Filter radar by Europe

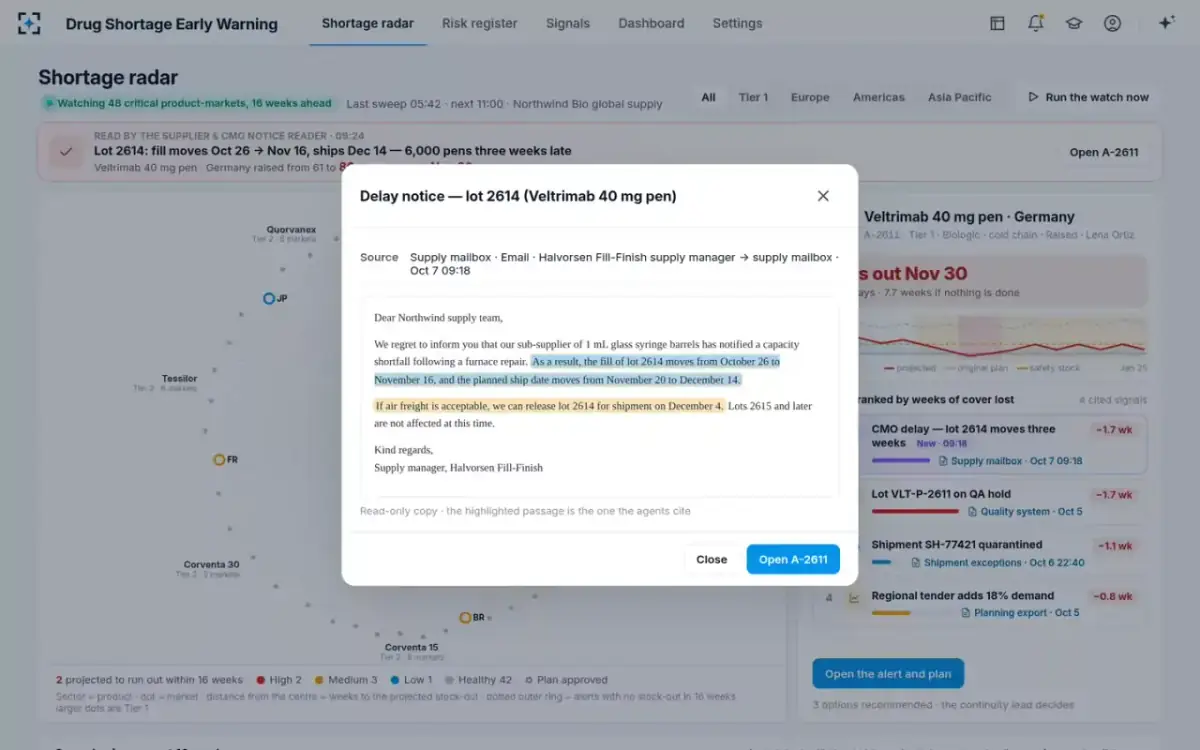click(x=810, y=97)
